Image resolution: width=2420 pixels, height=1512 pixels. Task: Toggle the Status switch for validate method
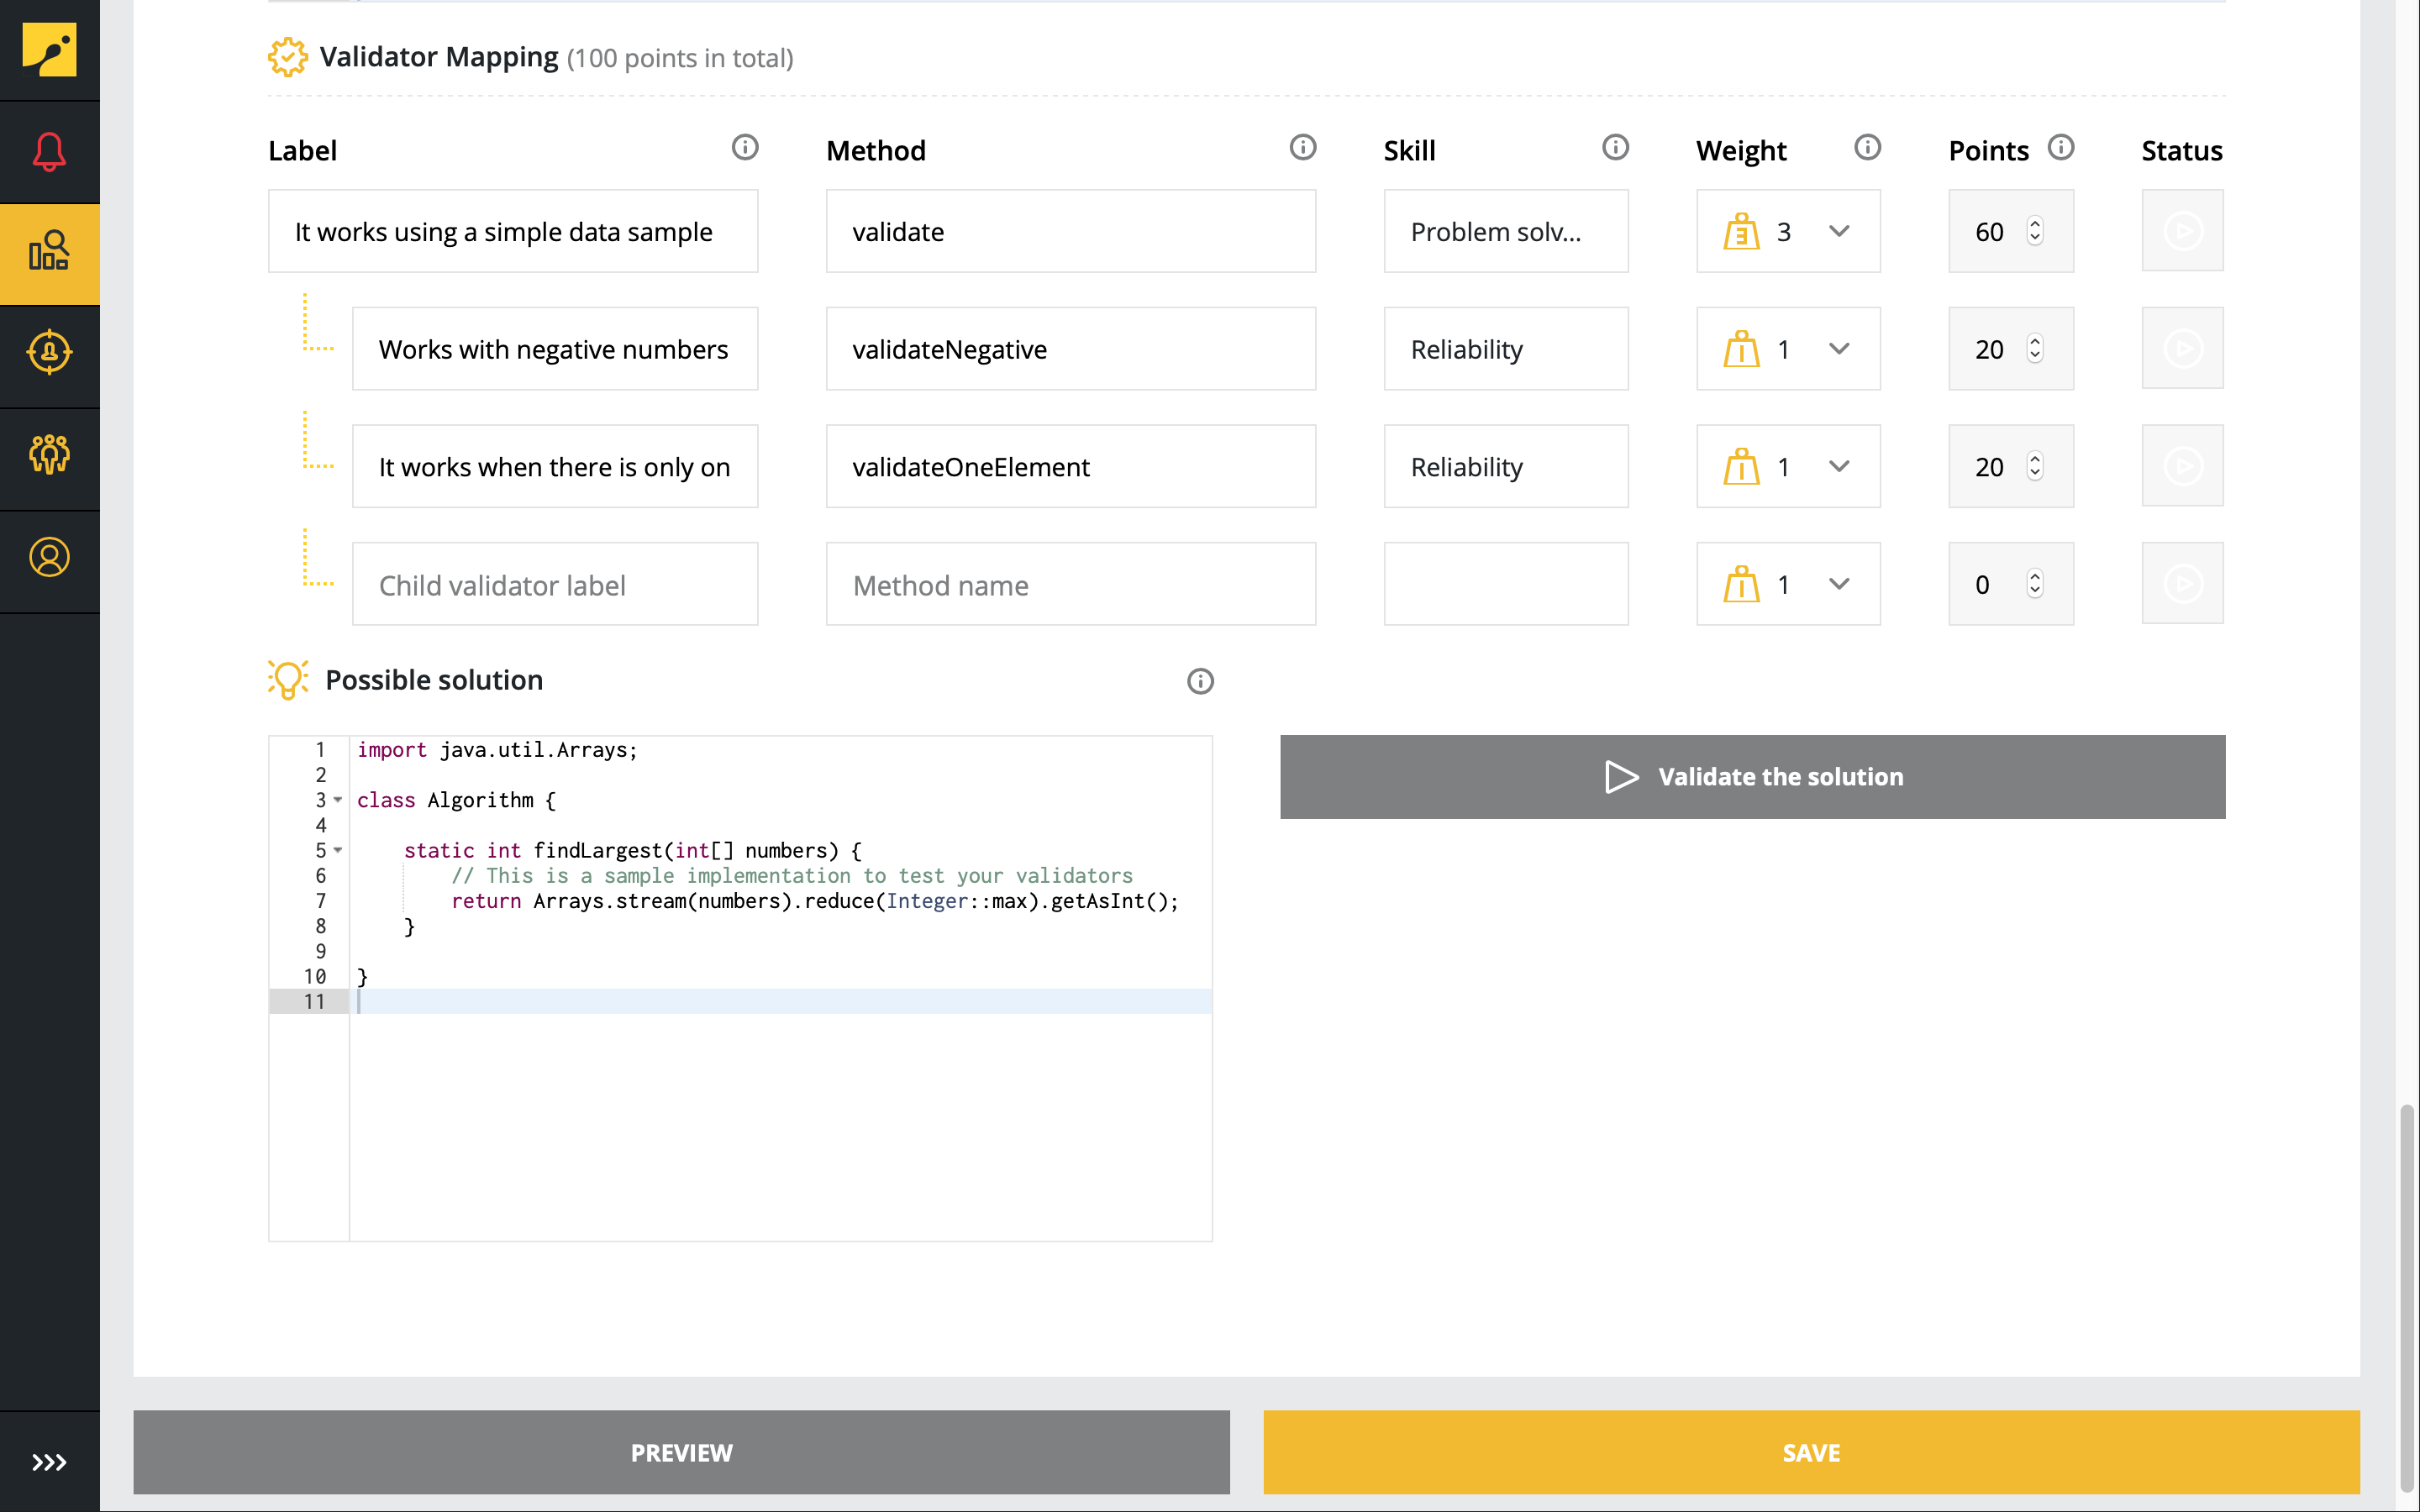pos(2183,232)
